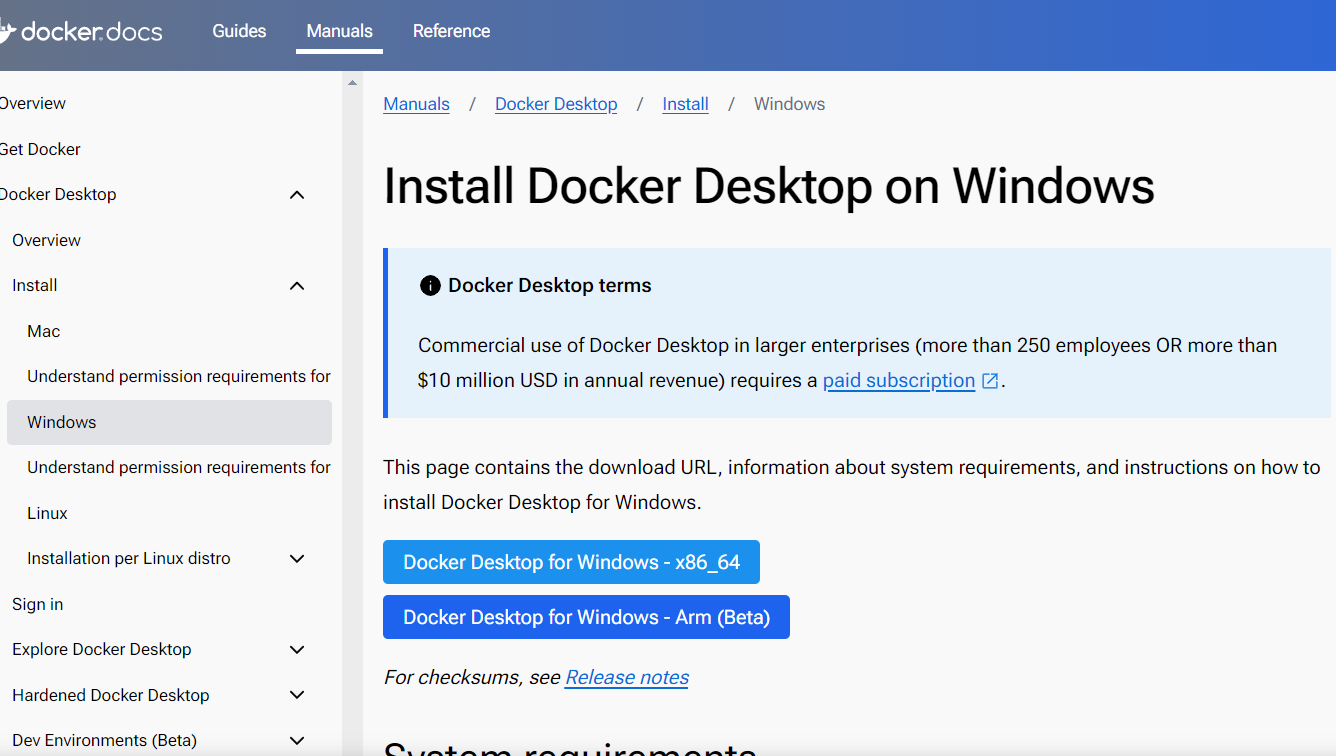This screenshot has width=1336, height=756.
Task: Click the Docker docs logo
Action: pyautogui.click(x=80, y=31)
